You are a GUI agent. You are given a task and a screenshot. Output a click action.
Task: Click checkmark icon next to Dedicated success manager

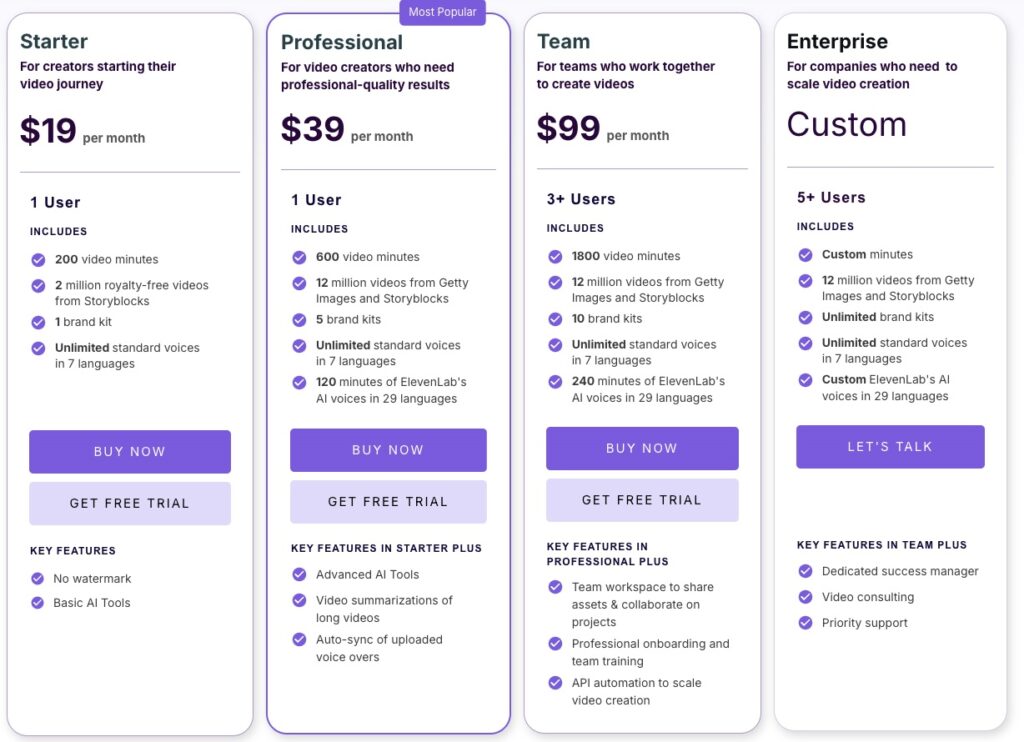pyautogui.click(x=805, y=571)
